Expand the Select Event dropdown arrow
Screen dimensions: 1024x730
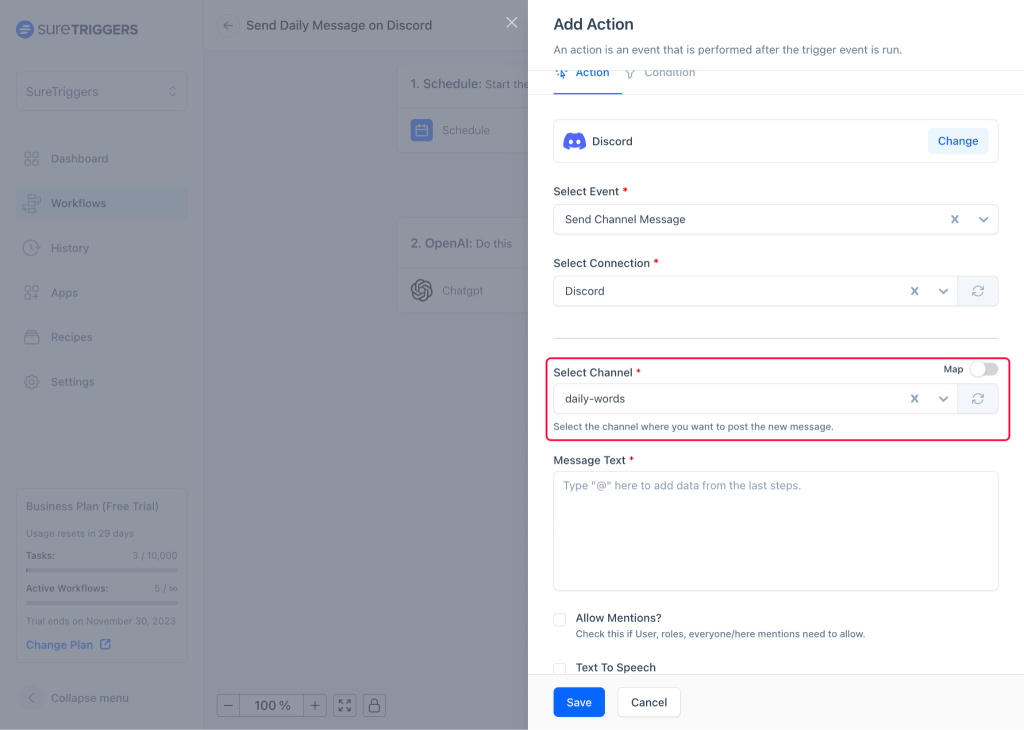coord(983,219)
